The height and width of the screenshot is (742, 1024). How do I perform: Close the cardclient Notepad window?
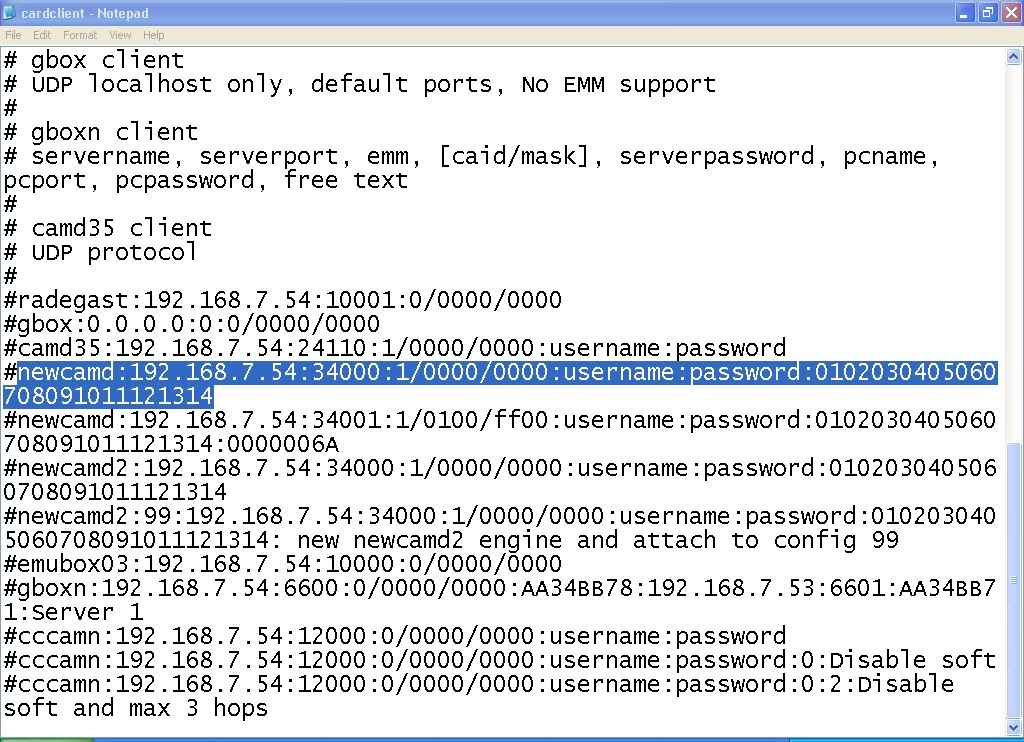coord(1011,13)
